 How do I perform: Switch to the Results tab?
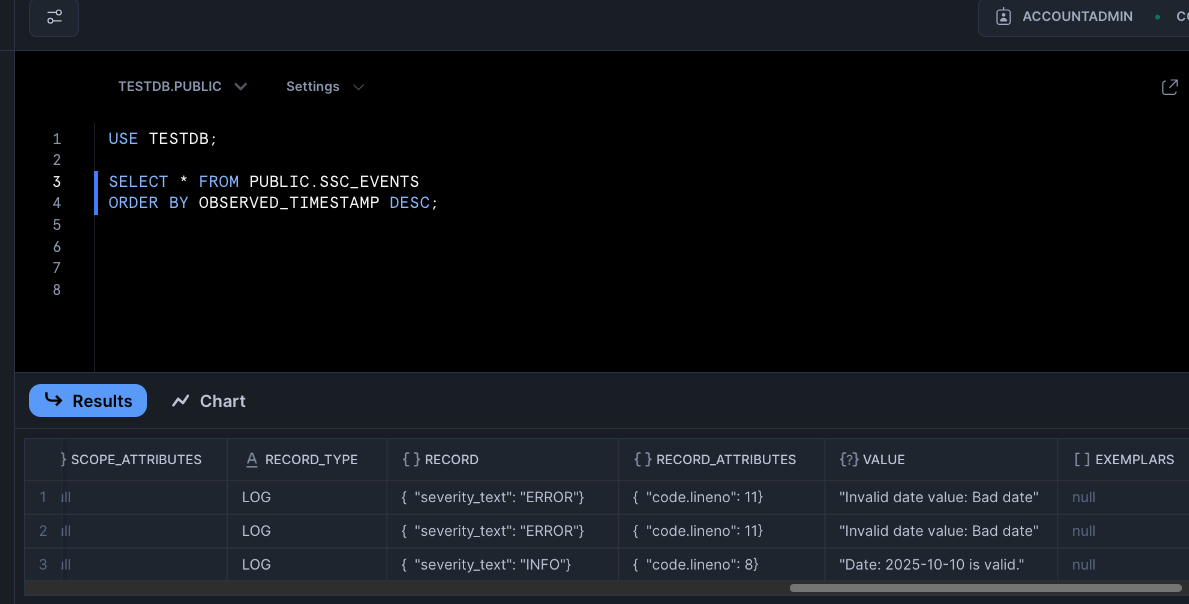click(88, 401)
